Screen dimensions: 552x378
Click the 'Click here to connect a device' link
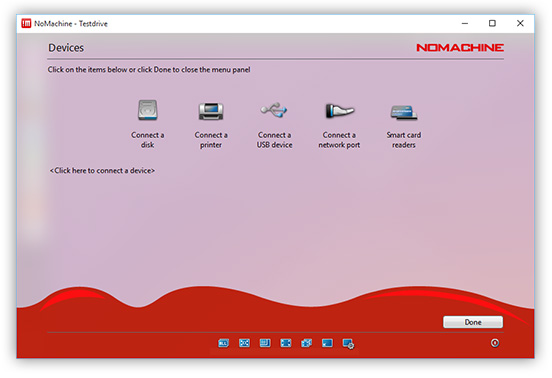(102, 171)
